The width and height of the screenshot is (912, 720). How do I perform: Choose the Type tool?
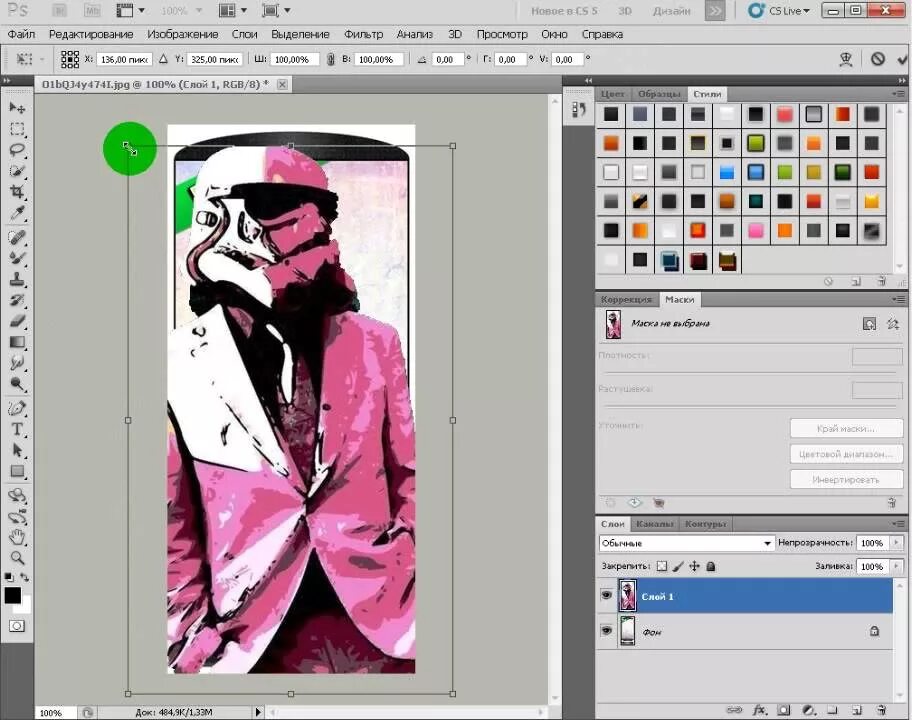click(17, 429)
